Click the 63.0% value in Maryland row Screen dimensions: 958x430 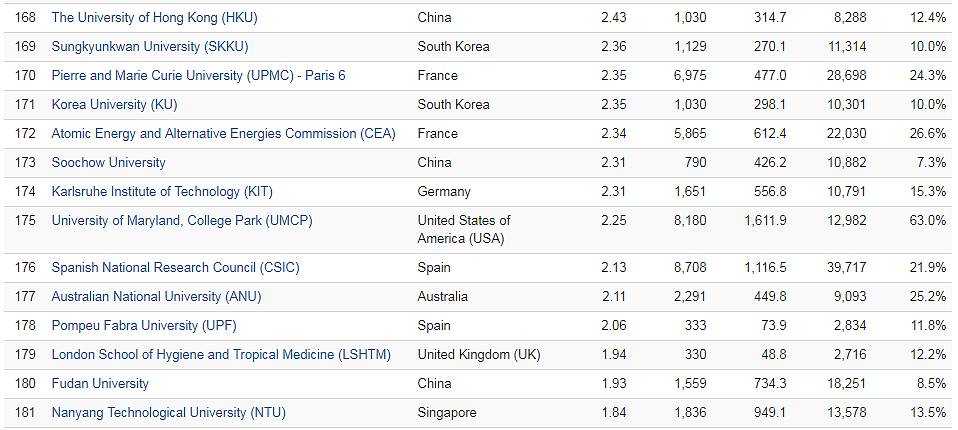(927, 220)
